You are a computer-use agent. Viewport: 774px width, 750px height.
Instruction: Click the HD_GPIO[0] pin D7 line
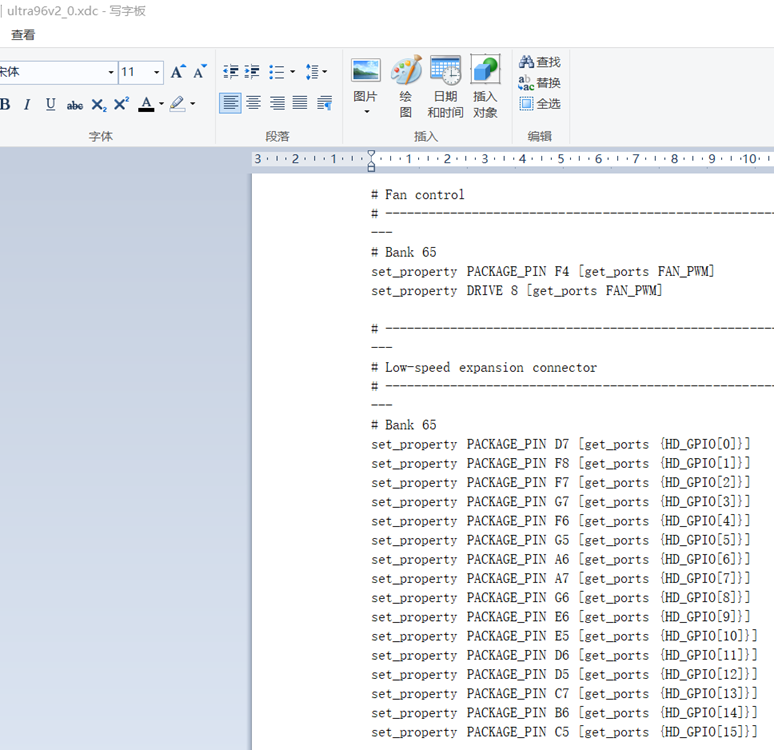[561, 444]
